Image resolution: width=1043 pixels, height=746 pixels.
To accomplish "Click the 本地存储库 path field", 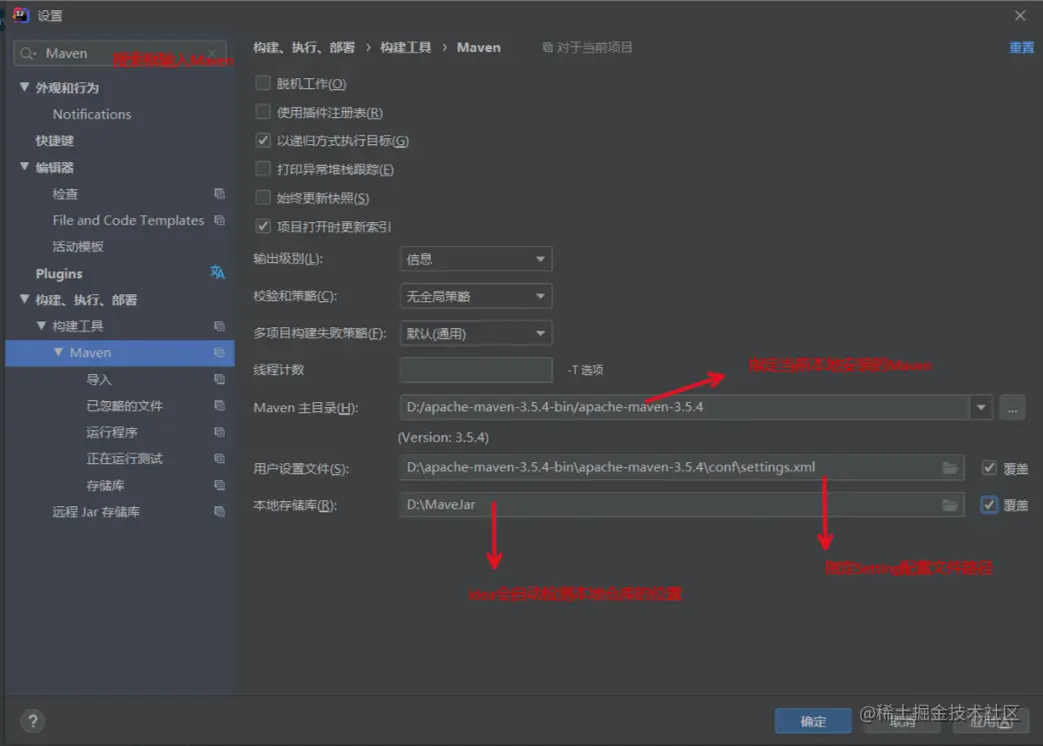I will click(x=682, y=505).
